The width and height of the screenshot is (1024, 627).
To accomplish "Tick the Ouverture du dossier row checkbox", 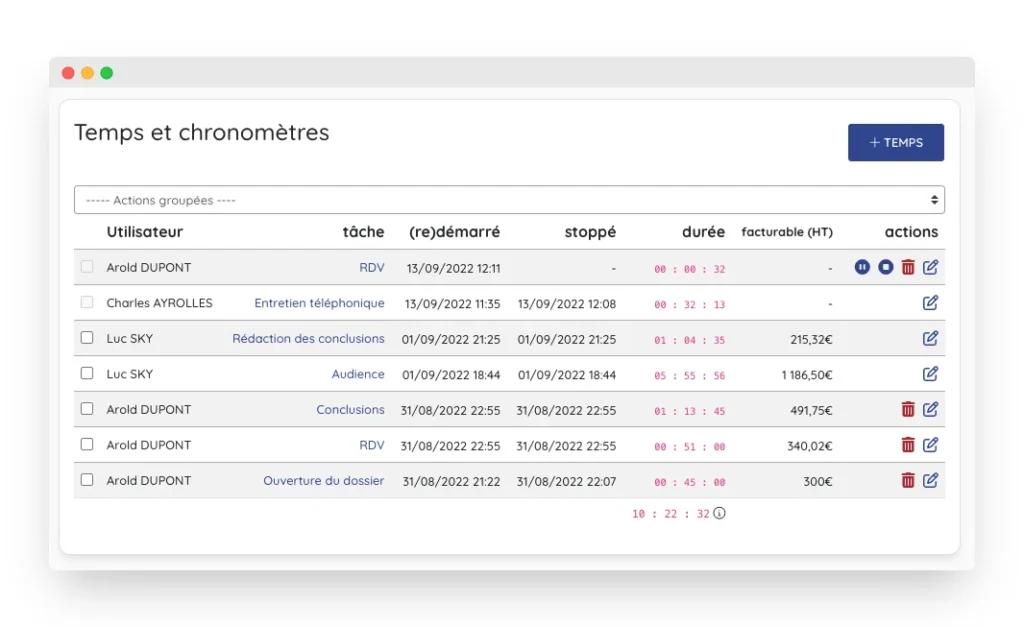I will coord(87,480).
